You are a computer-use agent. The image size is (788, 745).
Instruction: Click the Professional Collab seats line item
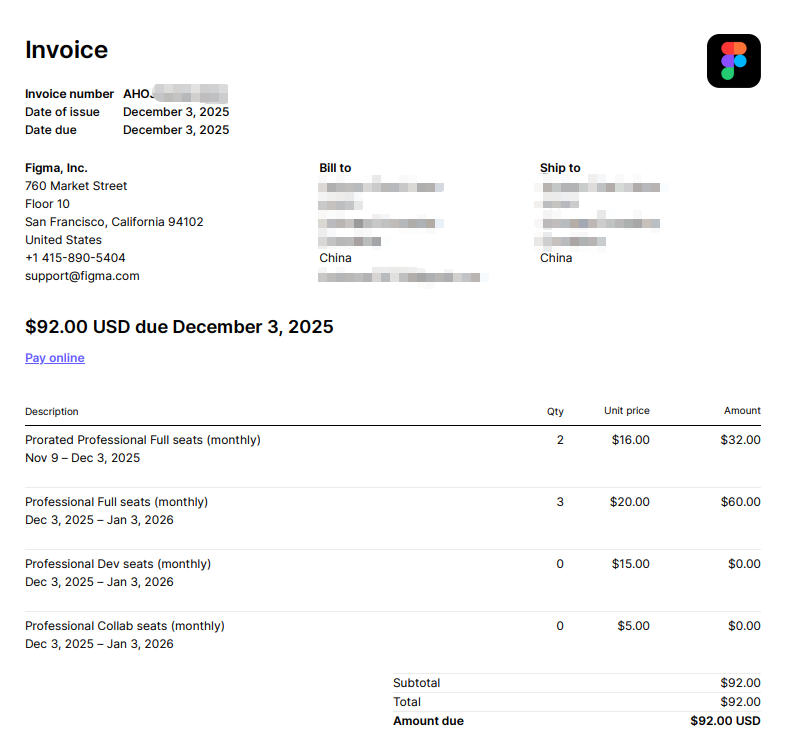[x=125, y=626]
